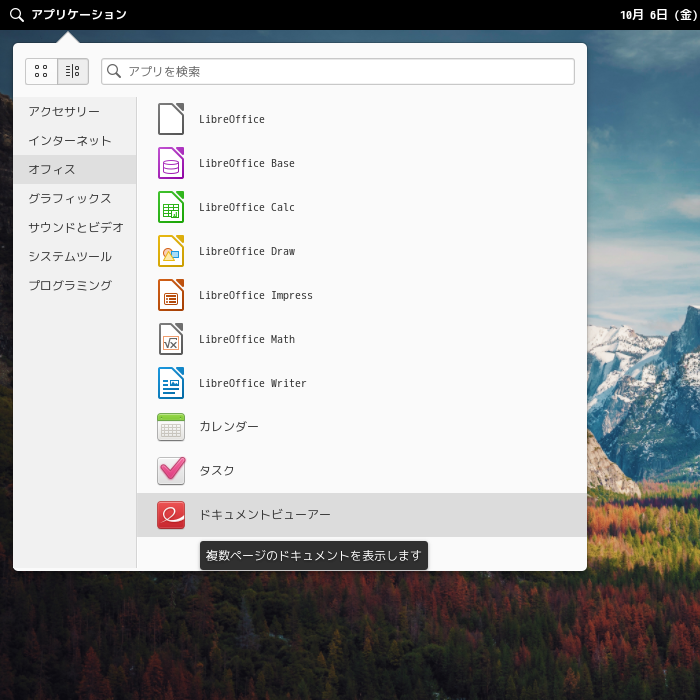Open the タスク checkmark icon
This screenshot has width=700, height=700.
(171, 471)
